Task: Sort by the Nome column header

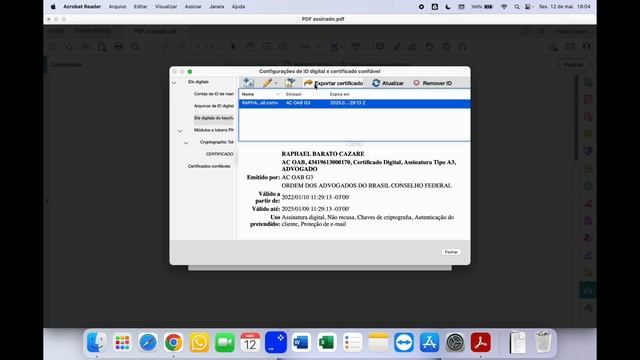Action: coord(260,94)
